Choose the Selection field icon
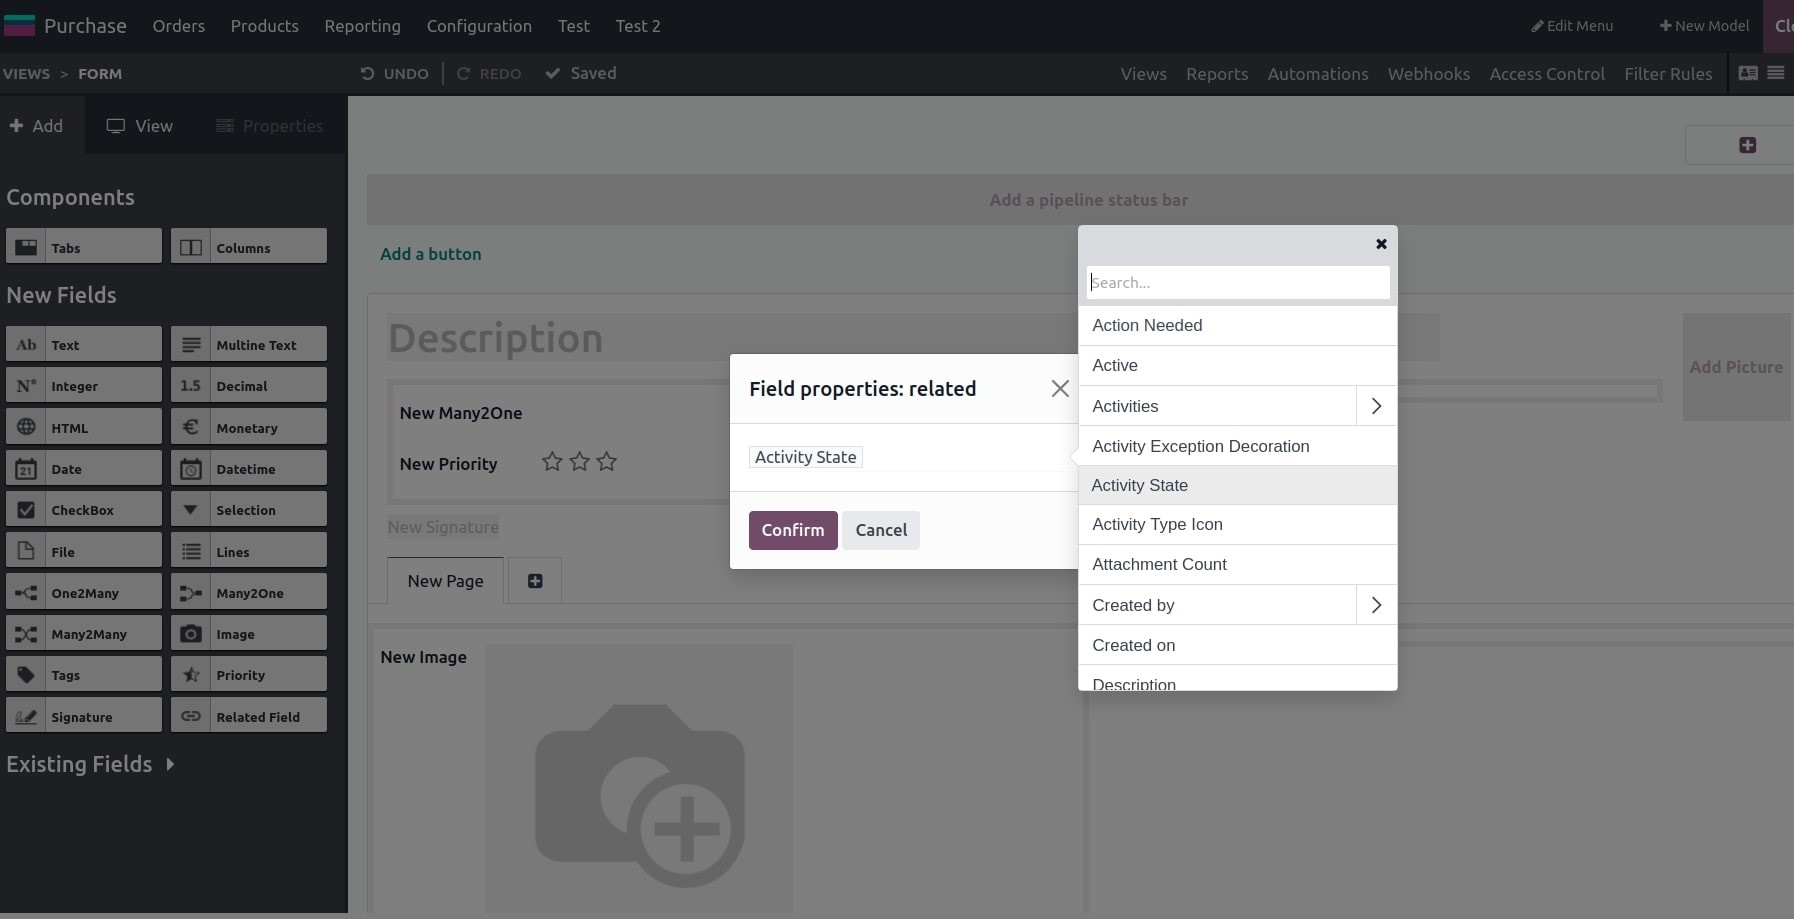The width and height of the screenshot is (1794, 919). coord(191,509)
